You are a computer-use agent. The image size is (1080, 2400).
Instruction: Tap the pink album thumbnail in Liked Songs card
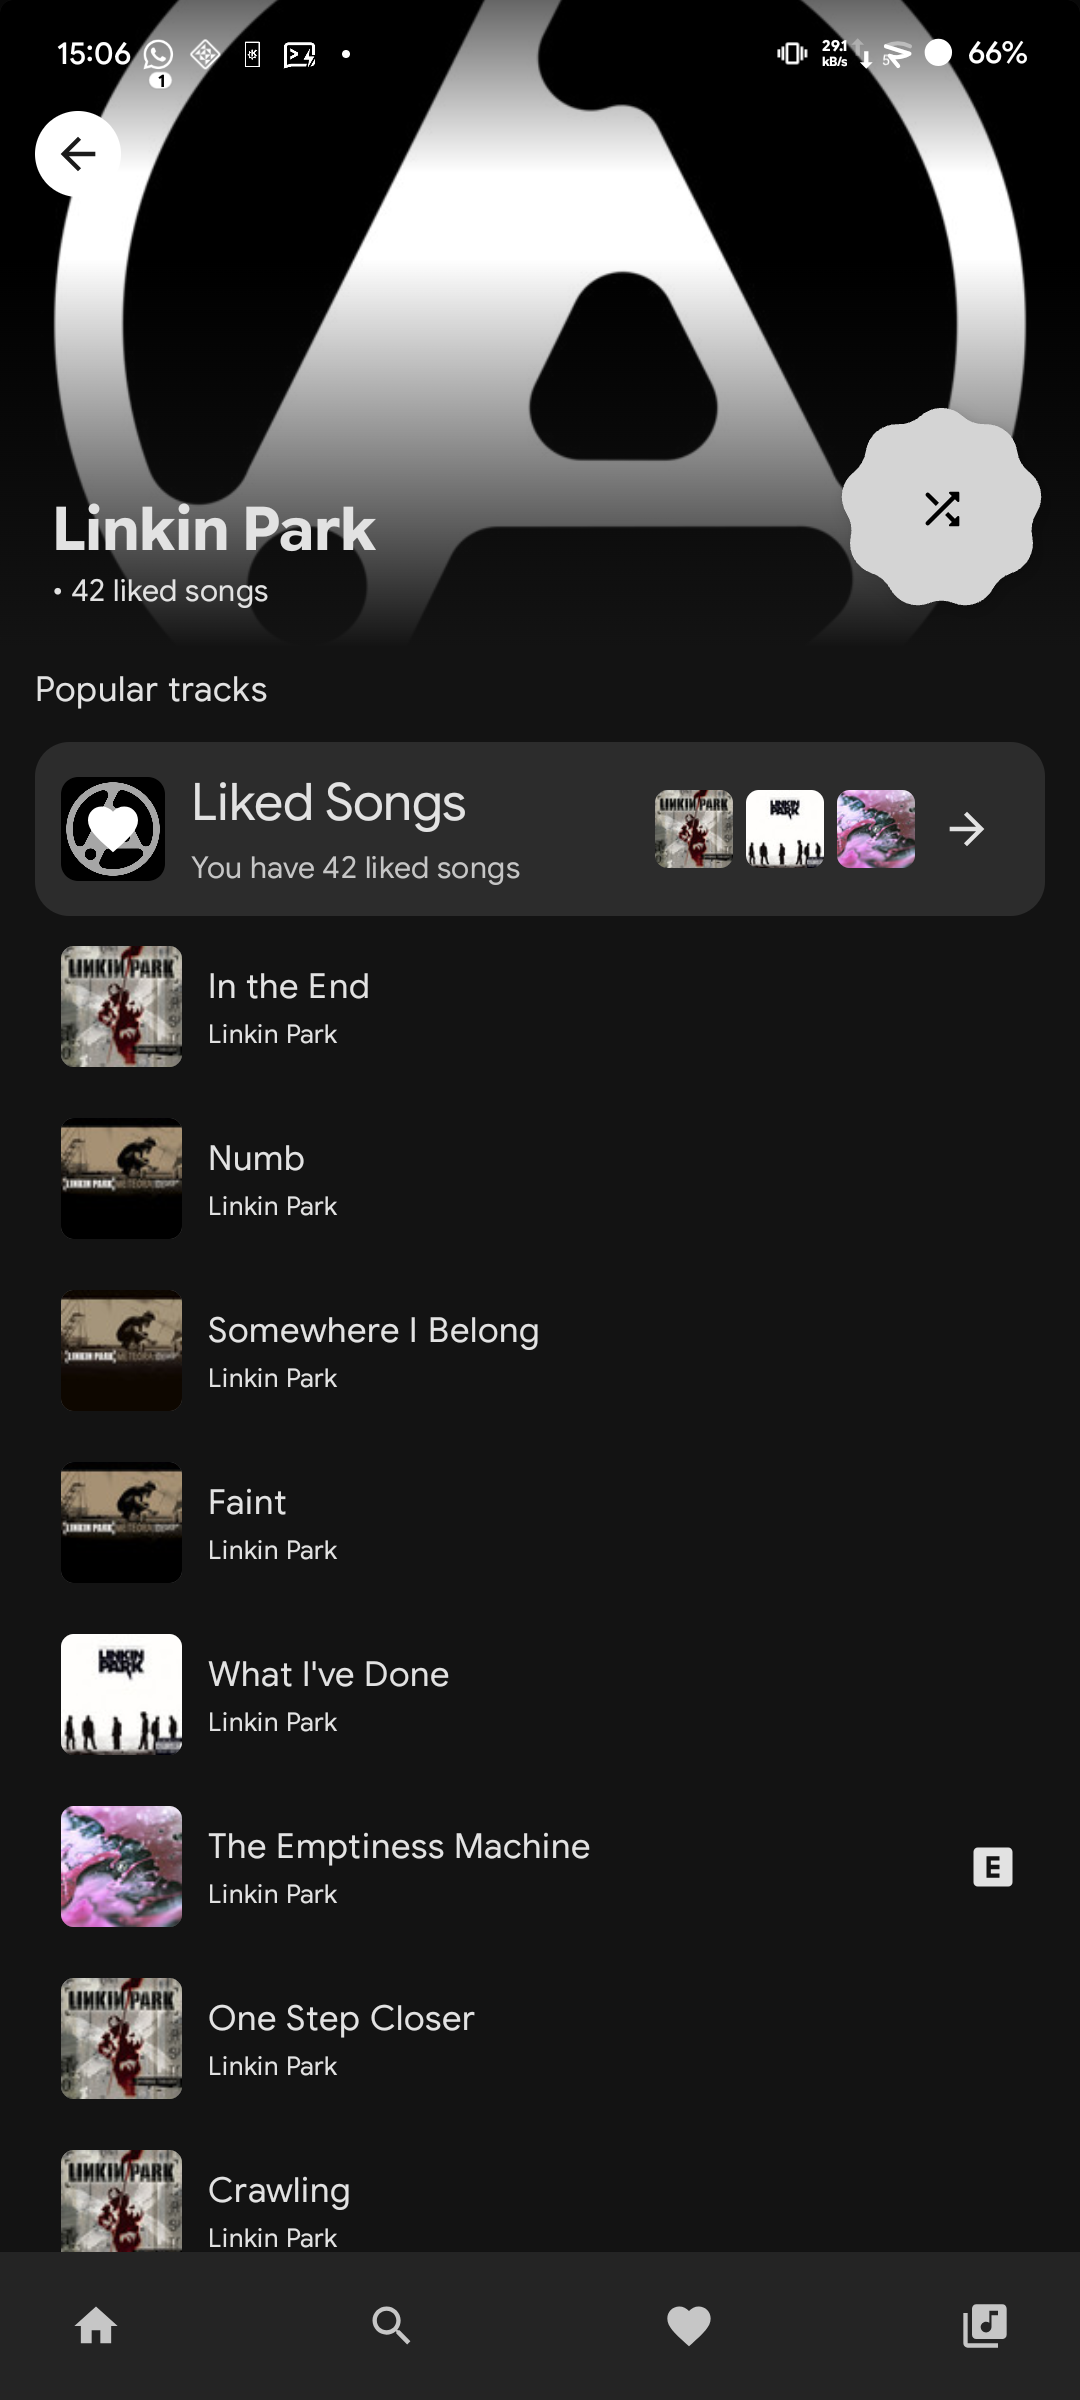click(x=876, y=829)
